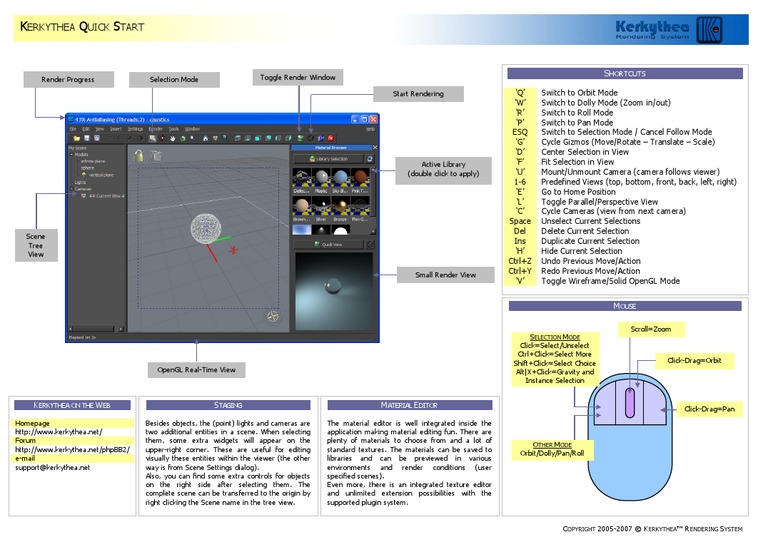This screenshot has height=542, width=768.
Task: Toggle the padlock icon in viewport
Action: [x=140, y=156]
